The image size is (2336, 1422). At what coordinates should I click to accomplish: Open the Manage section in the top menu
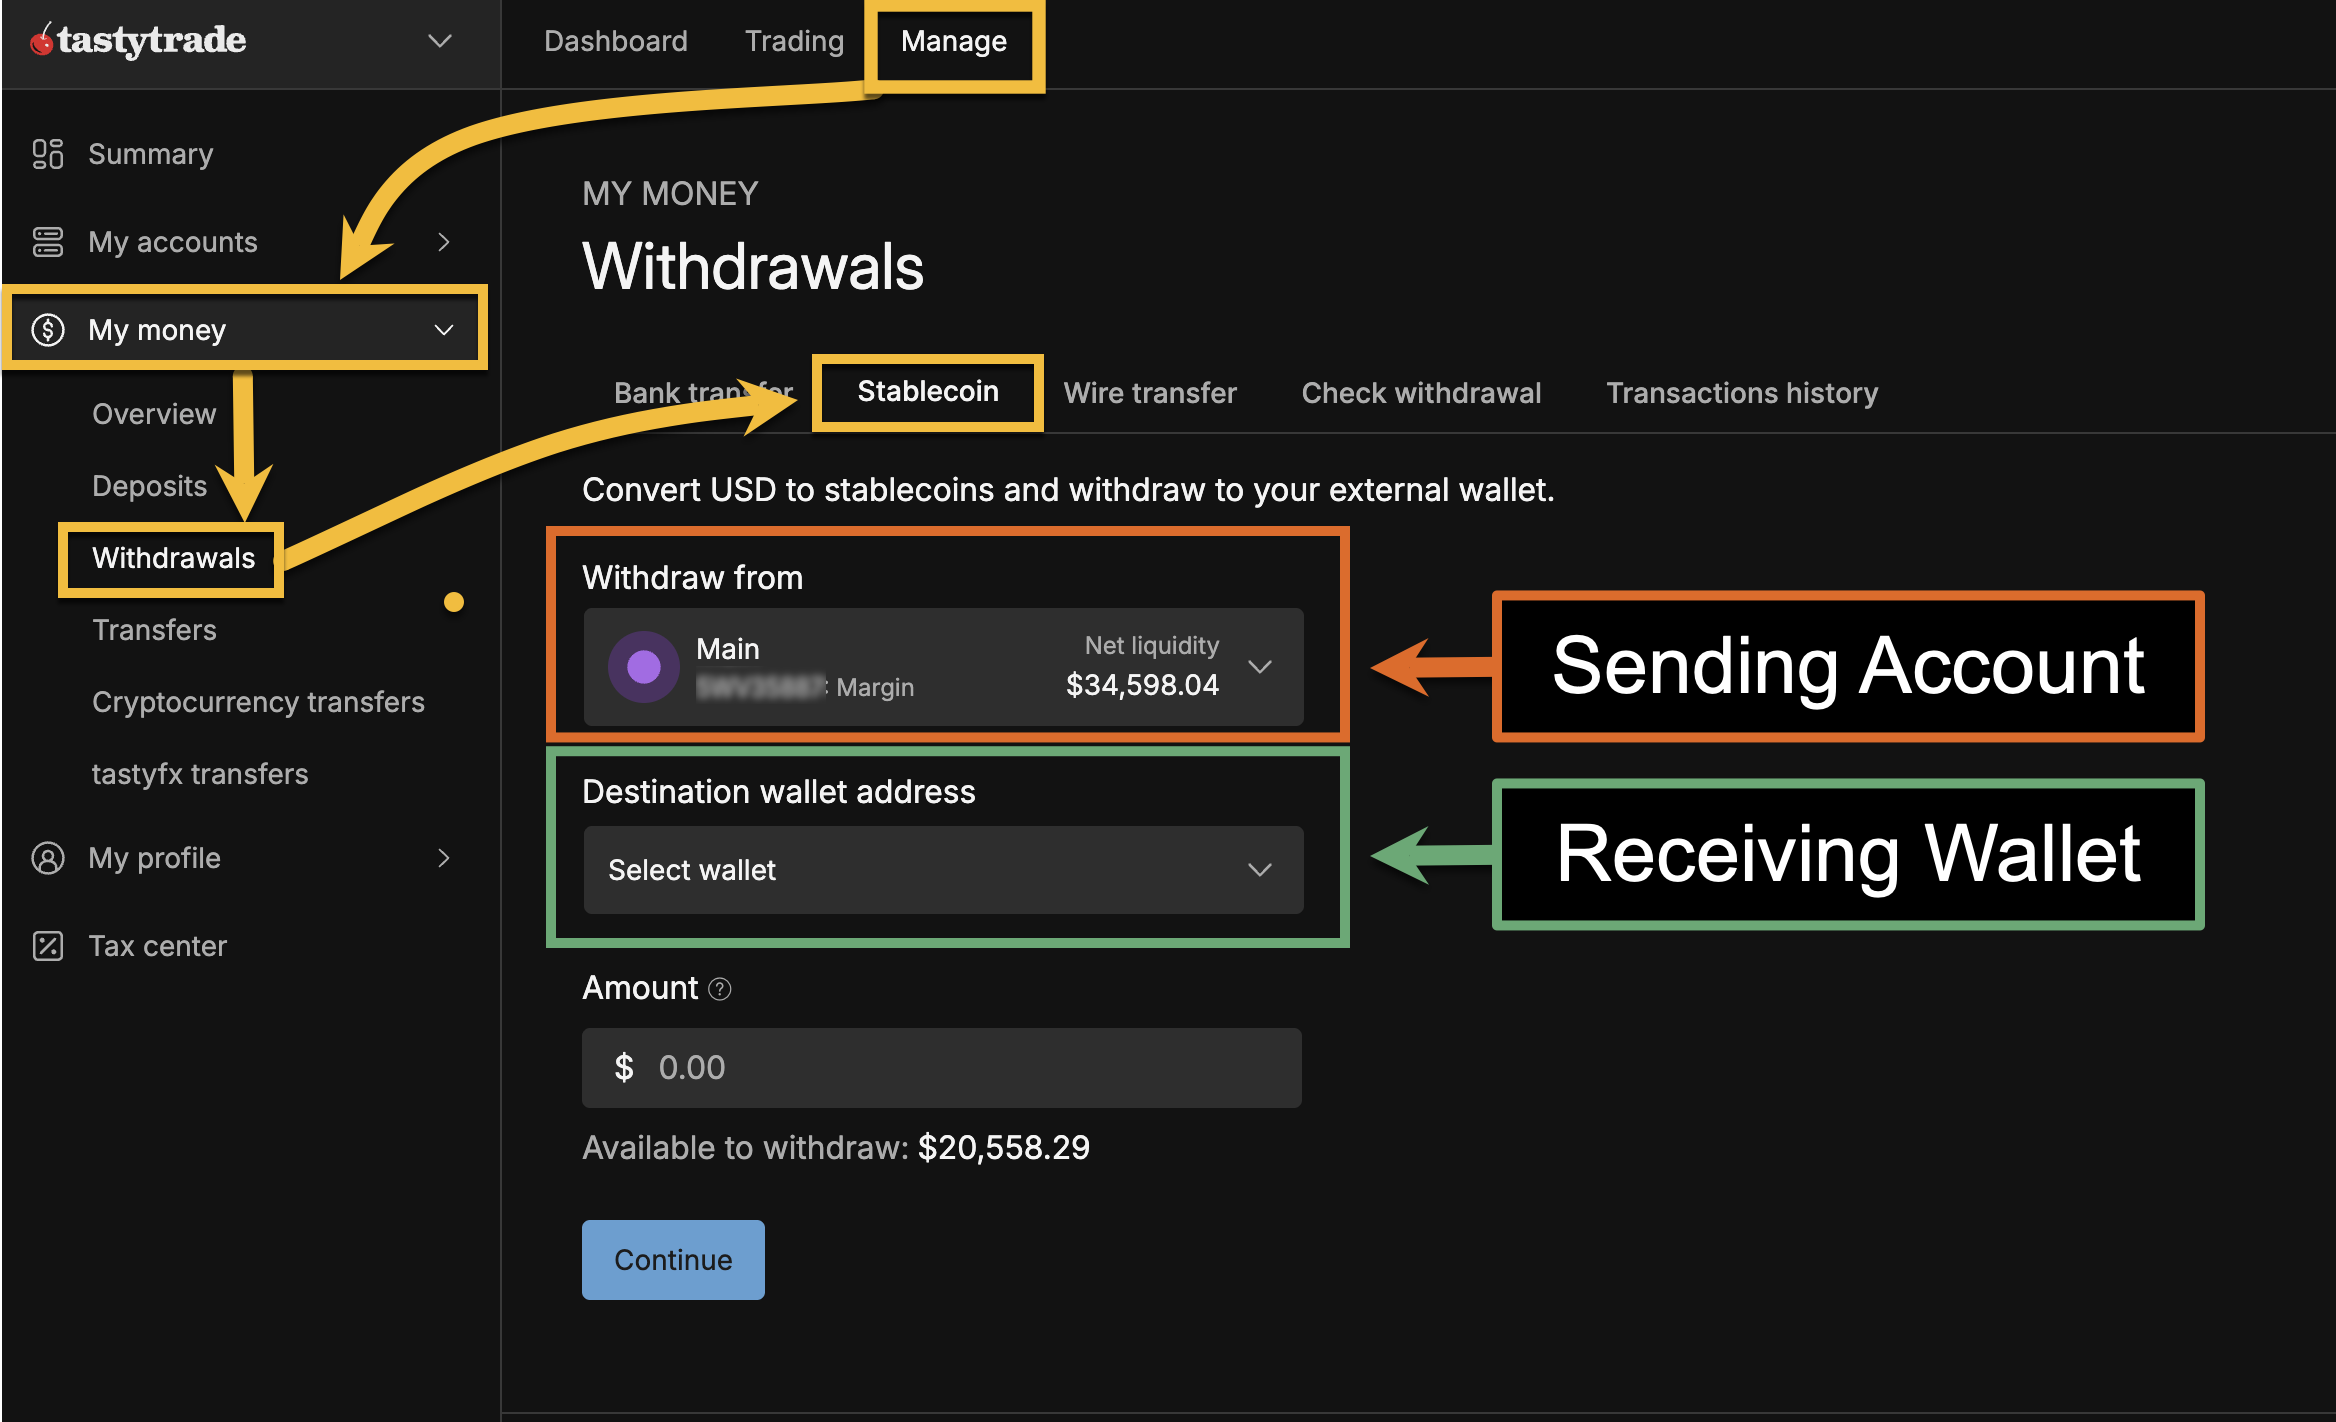953,41
